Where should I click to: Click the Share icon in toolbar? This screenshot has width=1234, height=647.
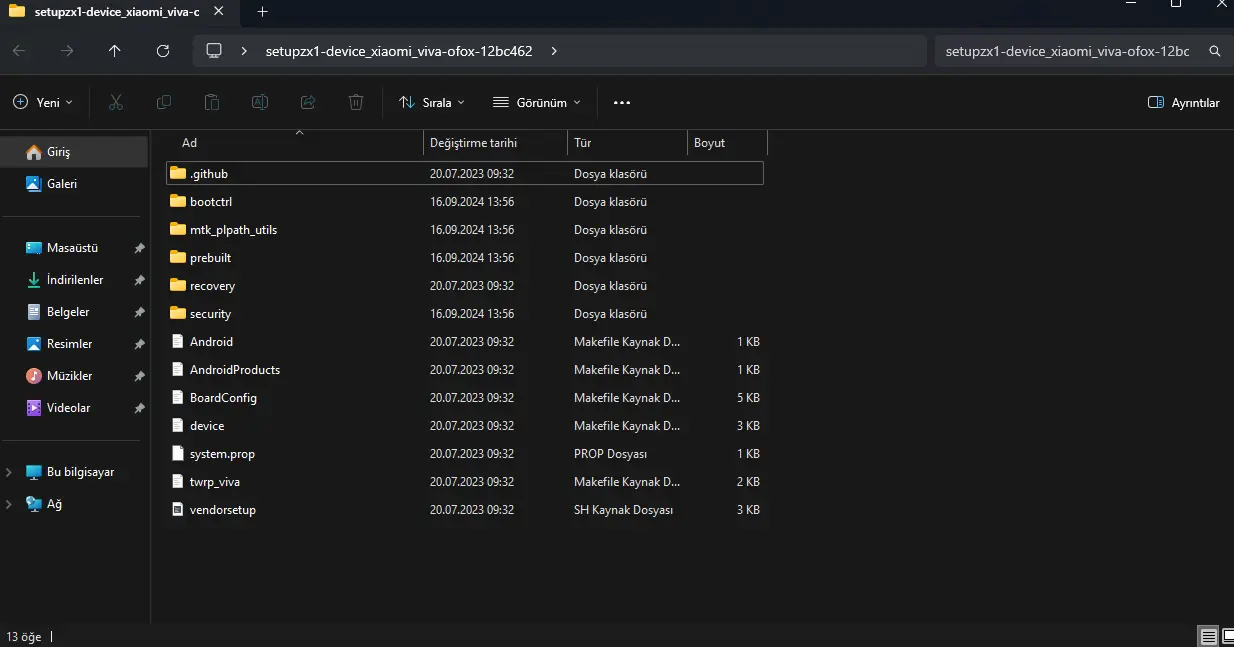click(x=308, y=102)
